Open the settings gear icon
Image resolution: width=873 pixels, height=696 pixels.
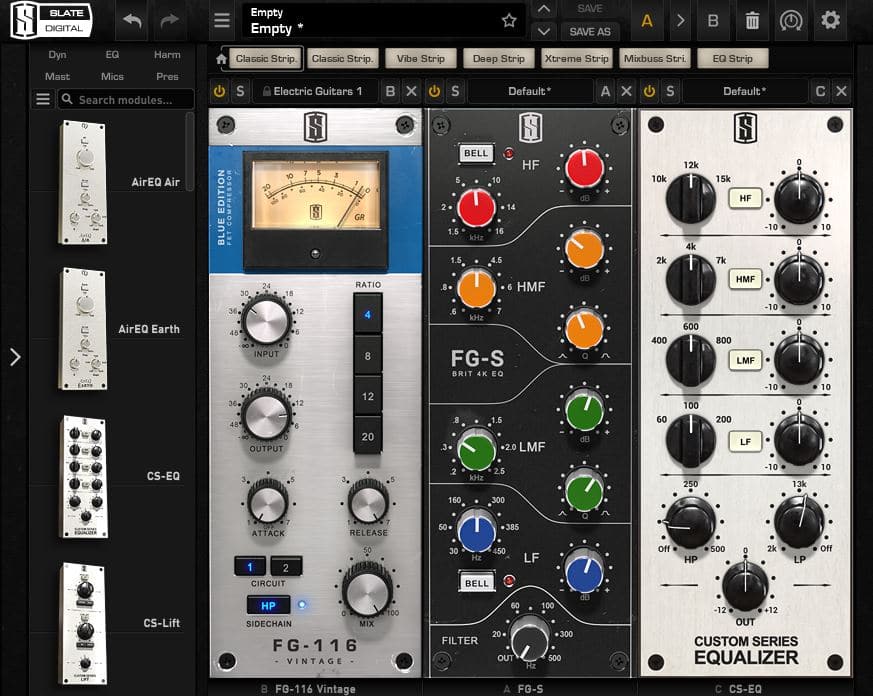(830, 21)
